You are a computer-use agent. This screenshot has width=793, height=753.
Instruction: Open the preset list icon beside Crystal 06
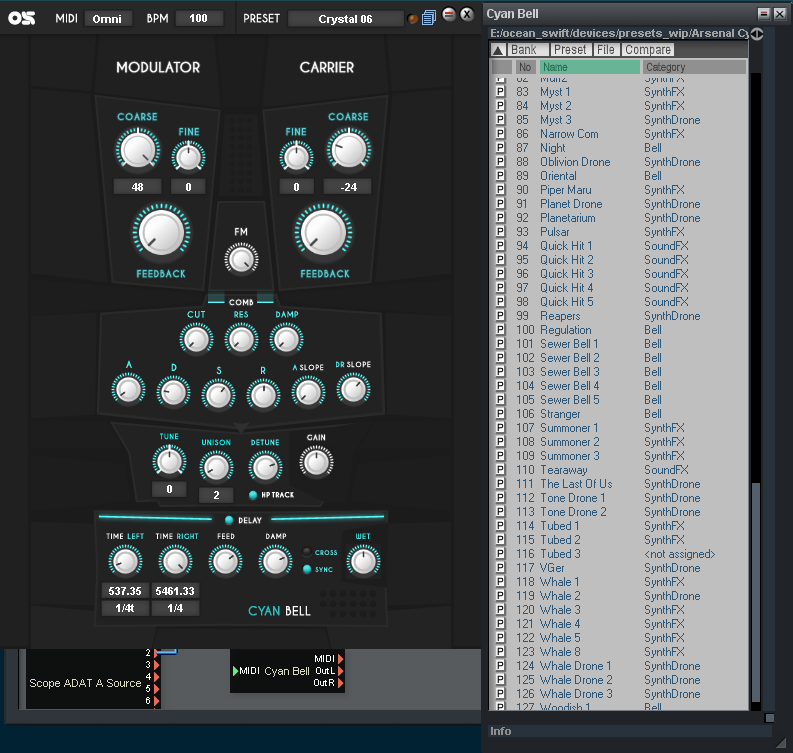pyautogui.click(x=429, y=18)
